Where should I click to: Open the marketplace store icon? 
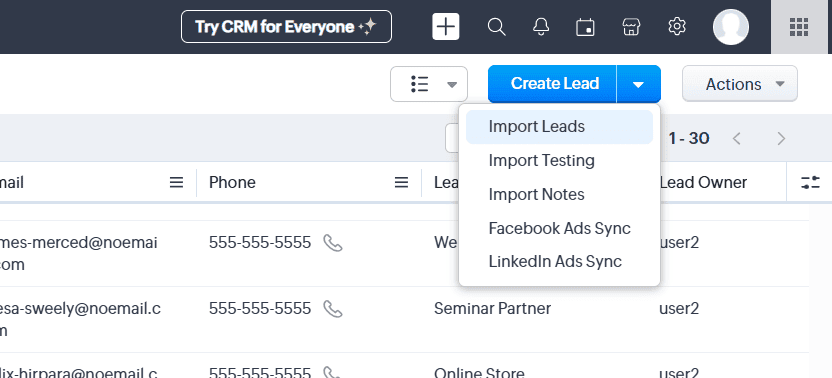click(631, 27)
